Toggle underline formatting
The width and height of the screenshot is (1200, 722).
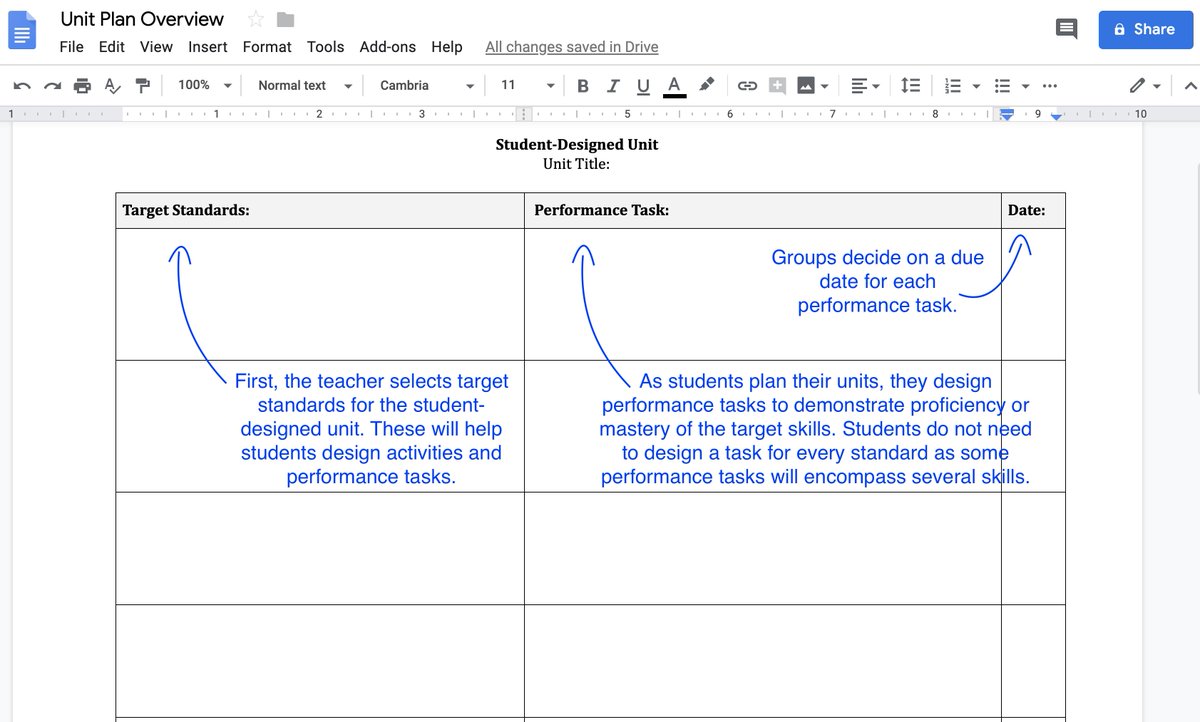tap(643, 85)
